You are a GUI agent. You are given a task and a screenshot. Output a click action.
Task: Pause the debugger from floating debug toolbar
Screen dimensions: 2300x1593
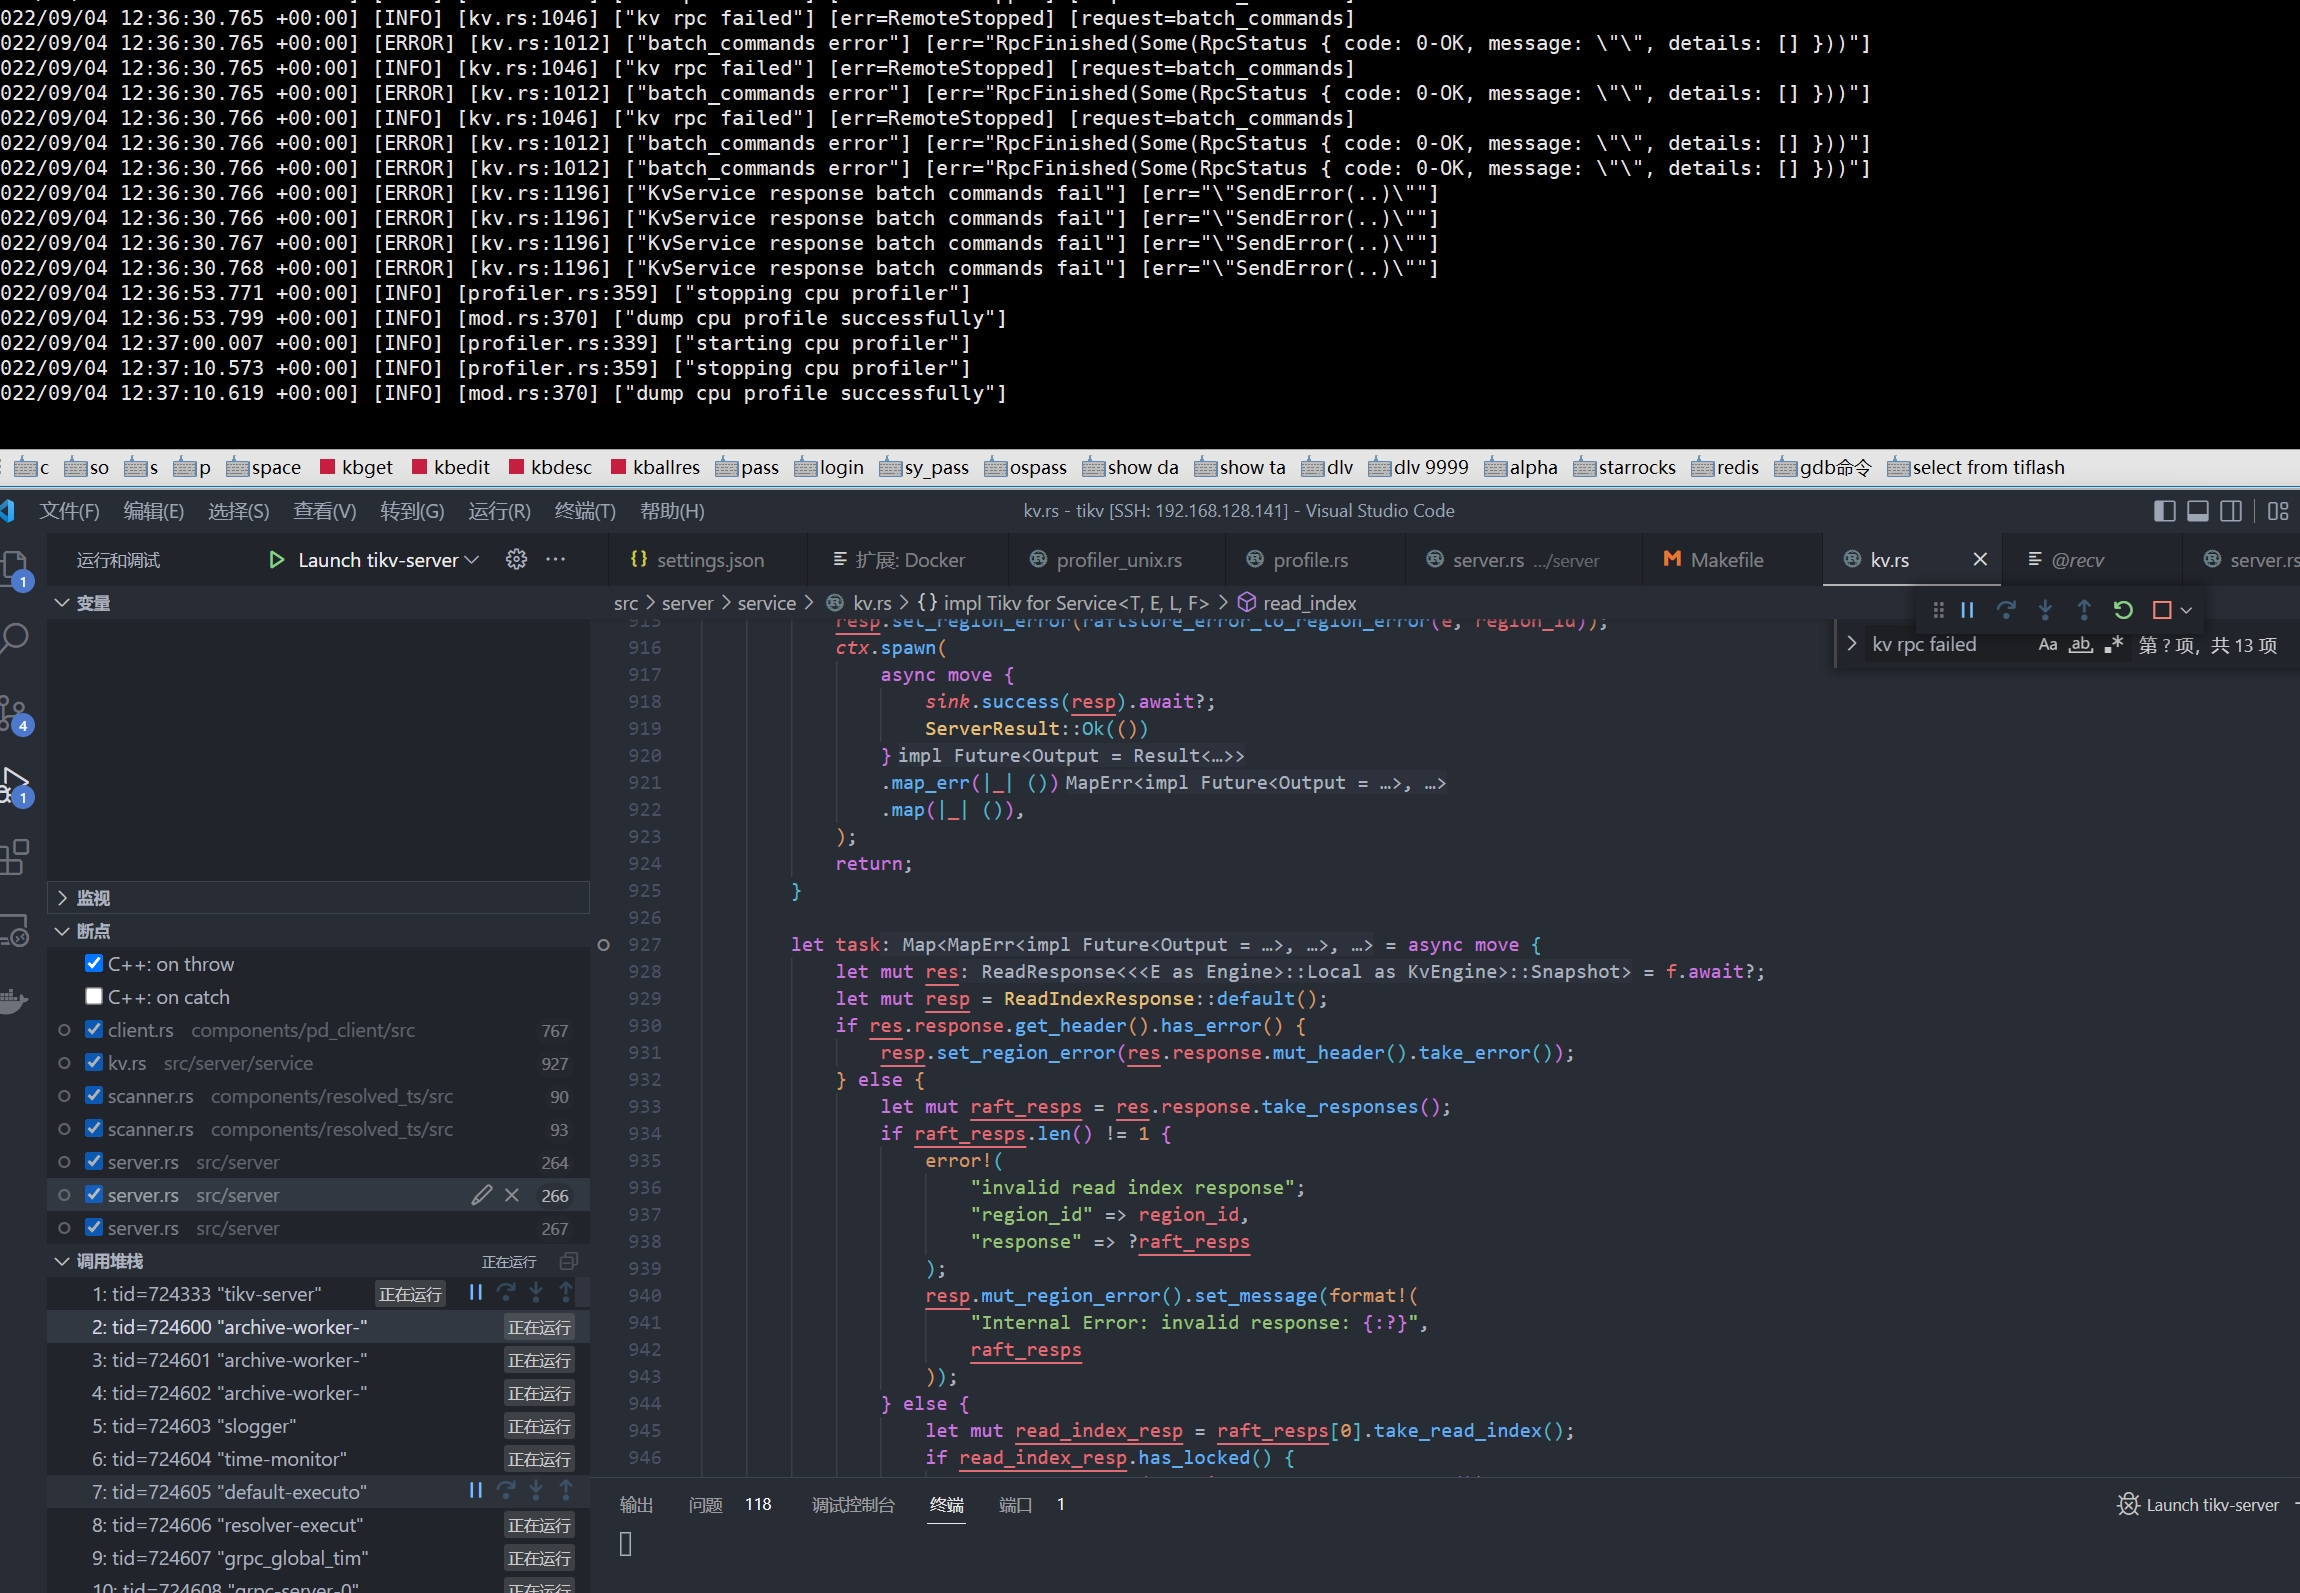(1967, 609)
